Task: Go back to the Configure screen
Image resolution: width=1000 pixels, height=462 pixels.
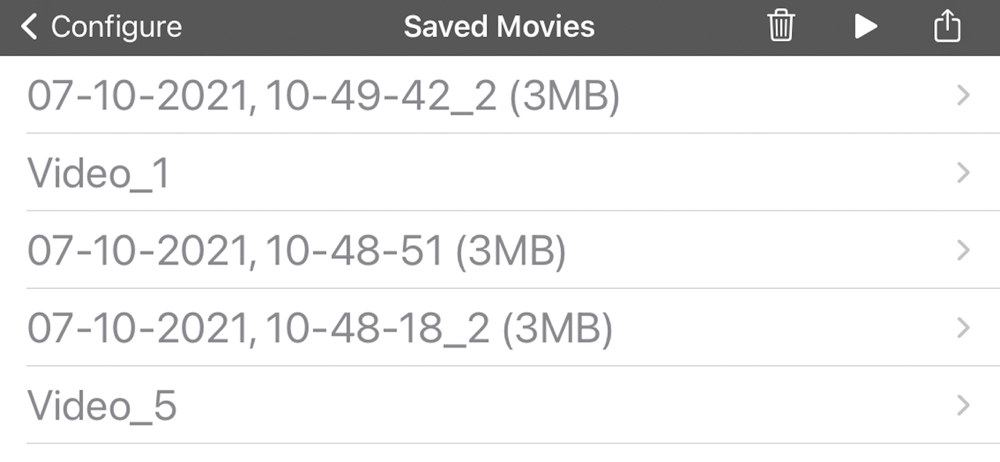Action: pyautogui.click(x=101, y=27)
